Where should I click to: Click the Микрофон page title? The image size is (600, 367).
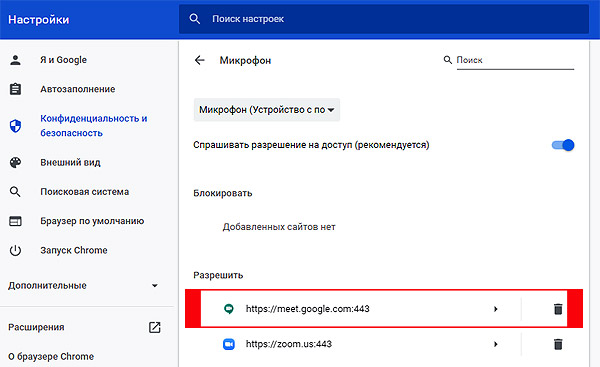[x=245, y=60]
